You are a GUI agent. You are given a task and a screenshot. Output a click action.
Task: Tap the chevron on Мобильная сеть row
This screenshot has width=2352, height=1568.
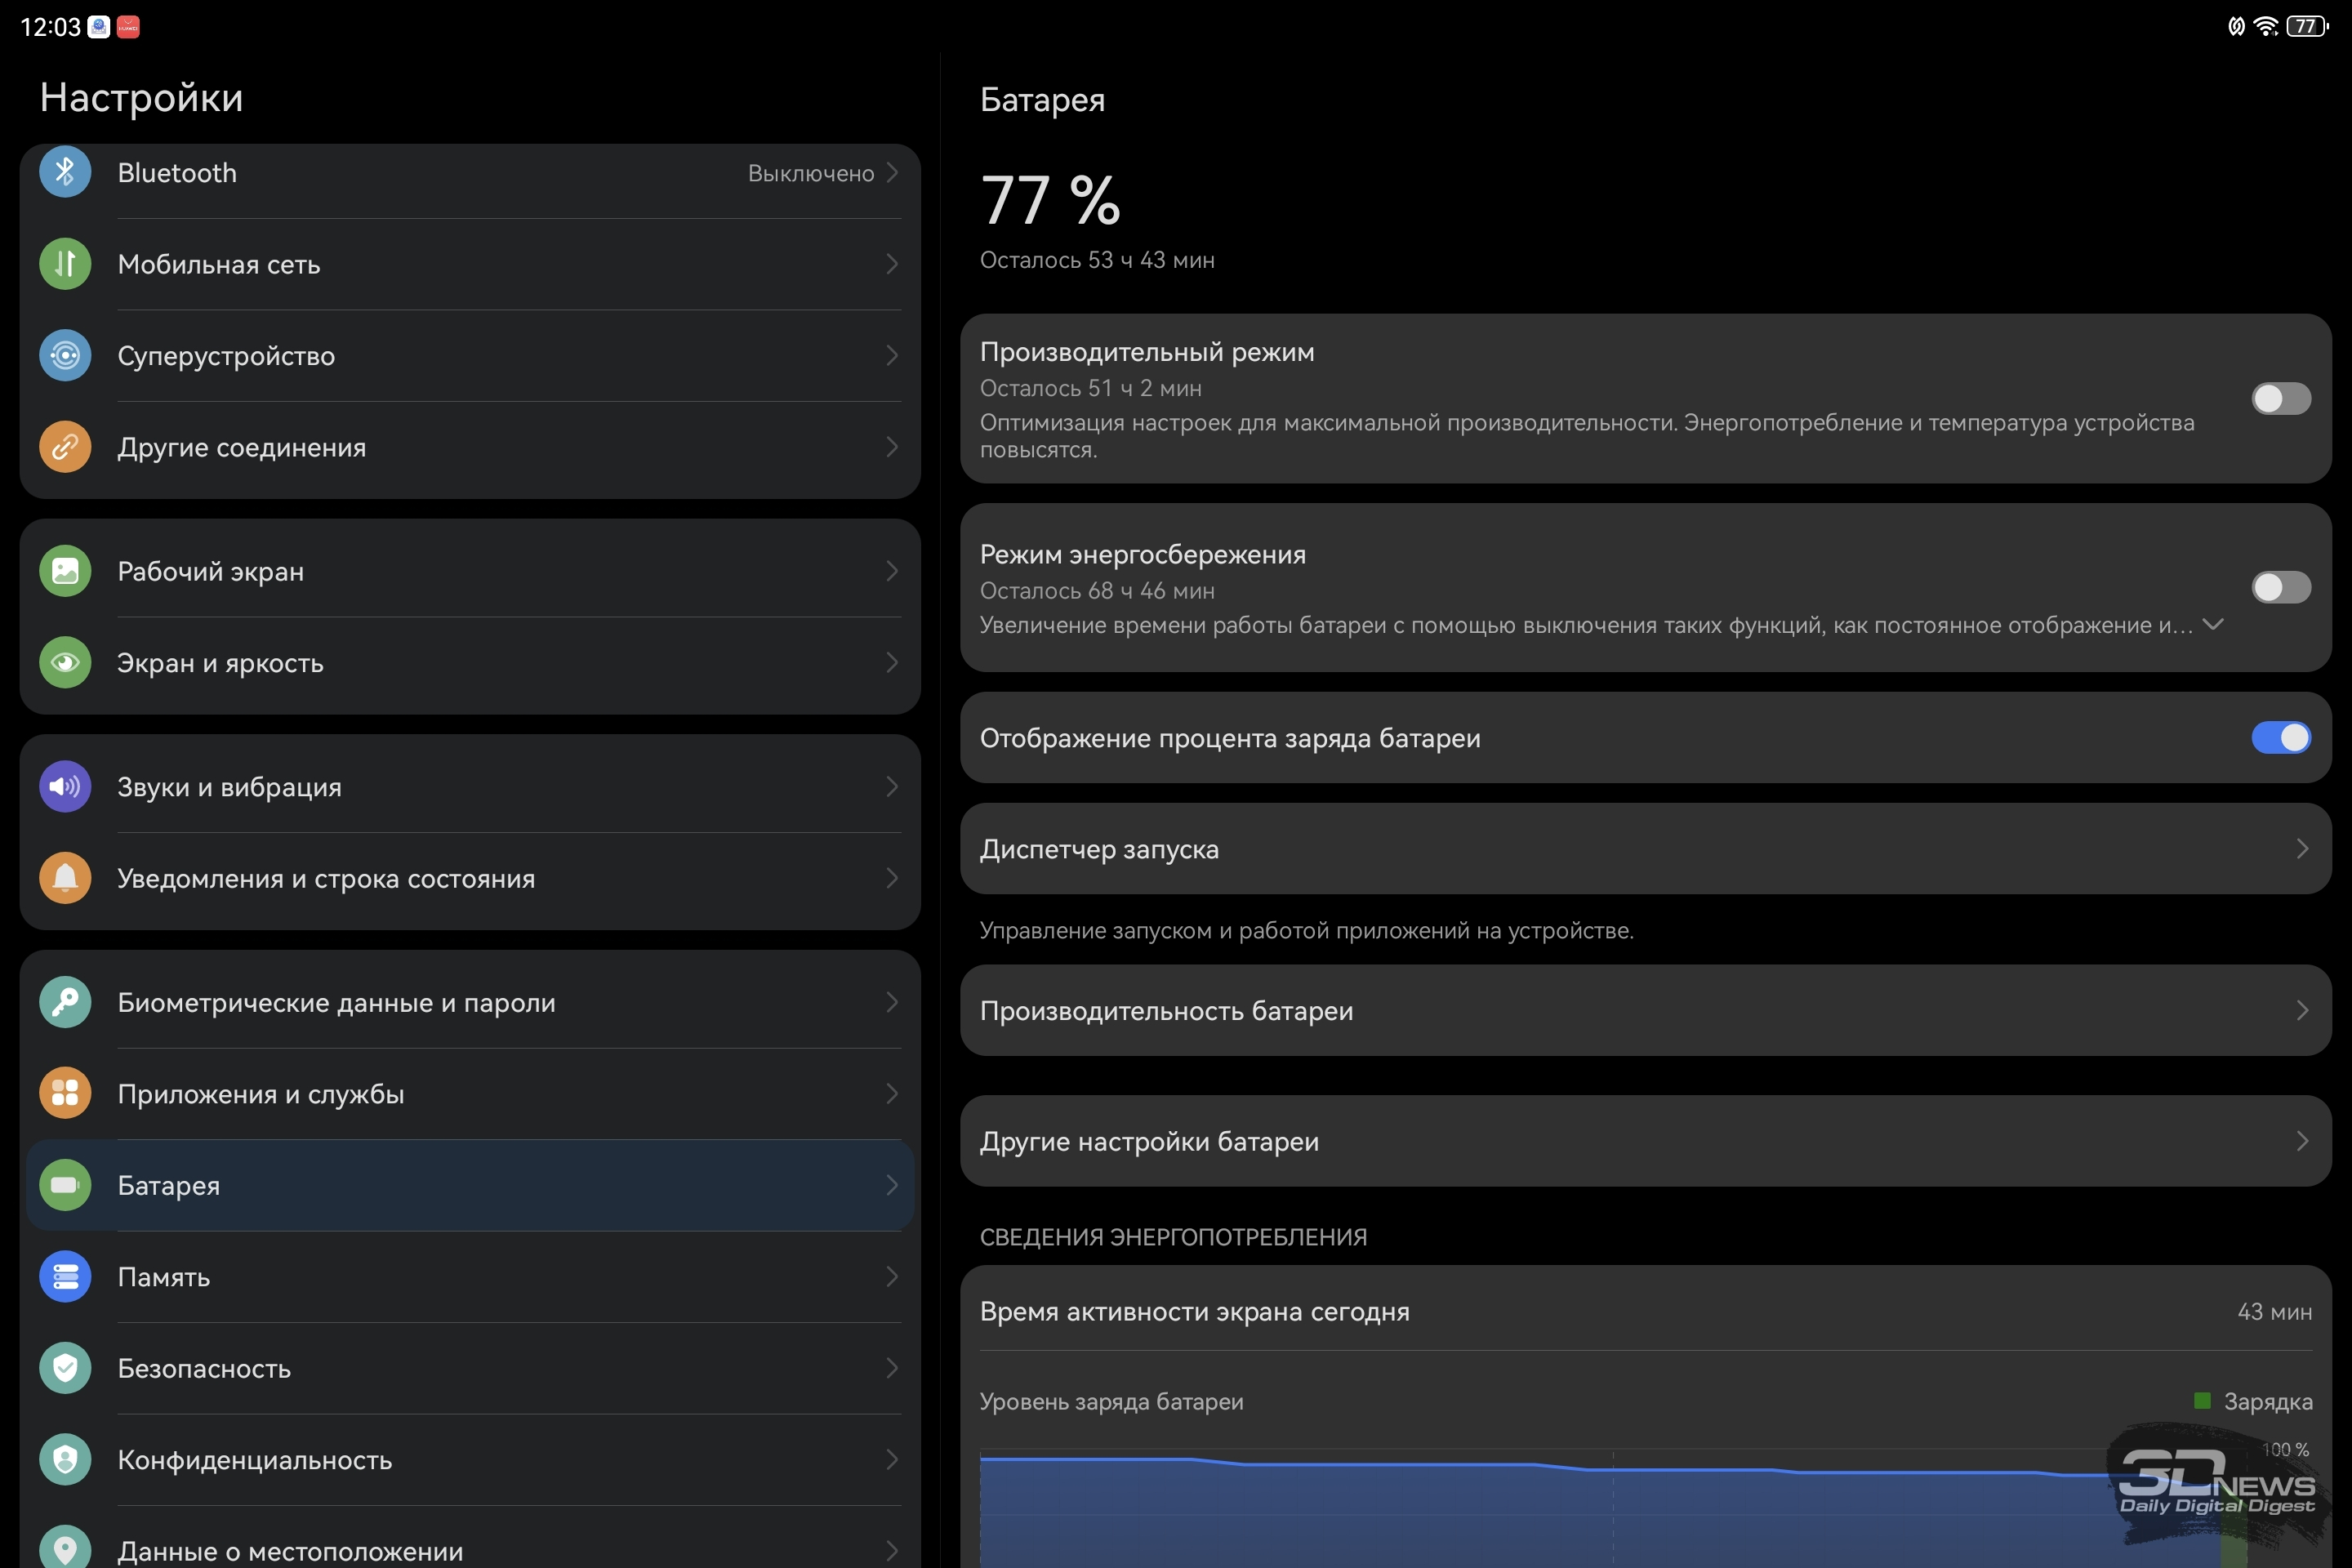(892, 264)
